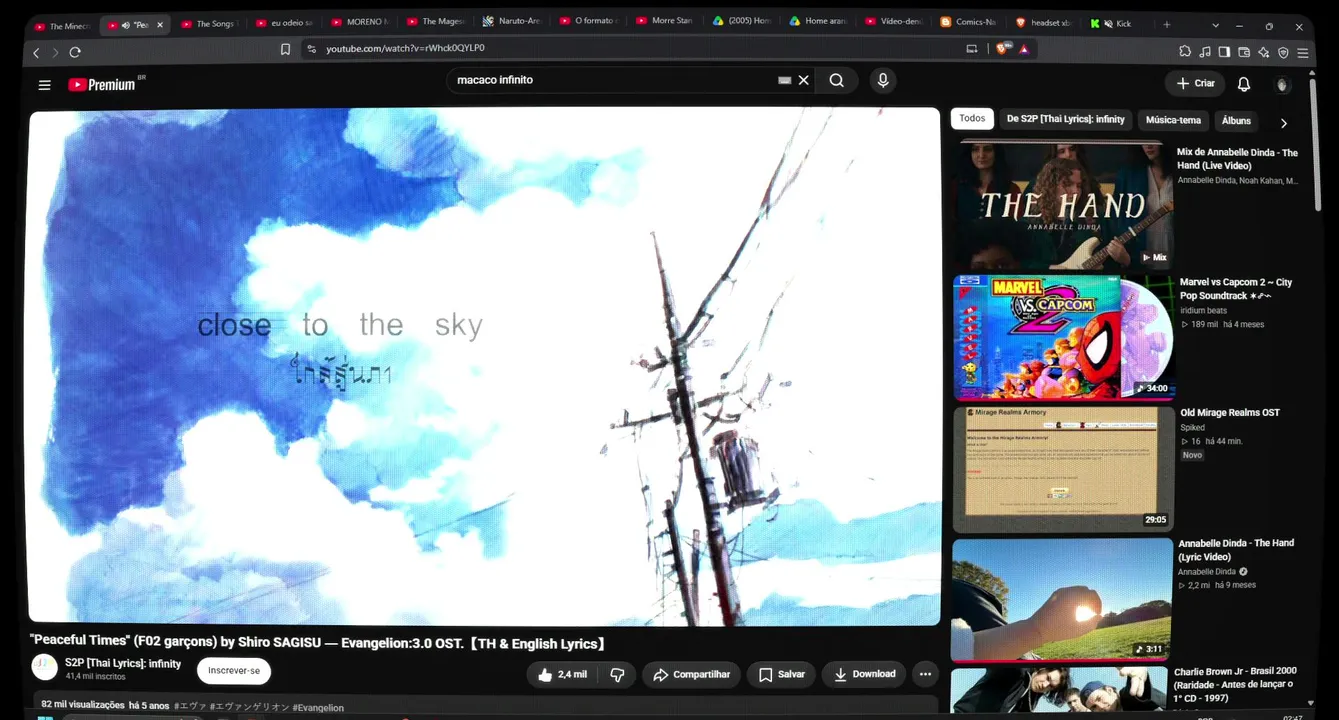This screenshot has height=720, width=1339.
Task: Open Brave Wallet icon
Action: click(1244, 52)
